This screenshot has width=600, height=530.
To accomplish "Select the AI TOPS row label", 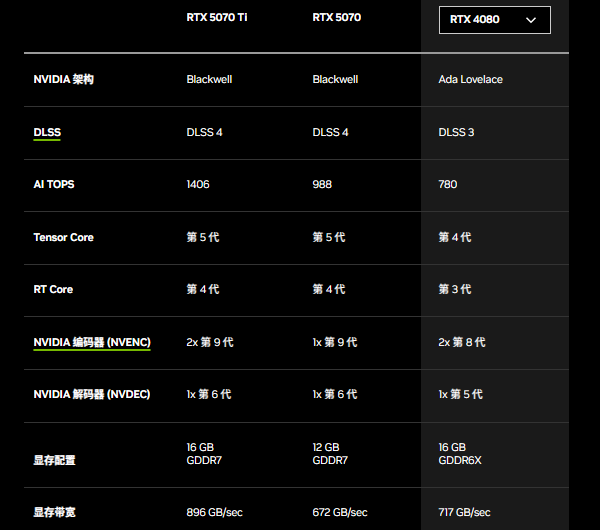I will click(x=54, y=185).
